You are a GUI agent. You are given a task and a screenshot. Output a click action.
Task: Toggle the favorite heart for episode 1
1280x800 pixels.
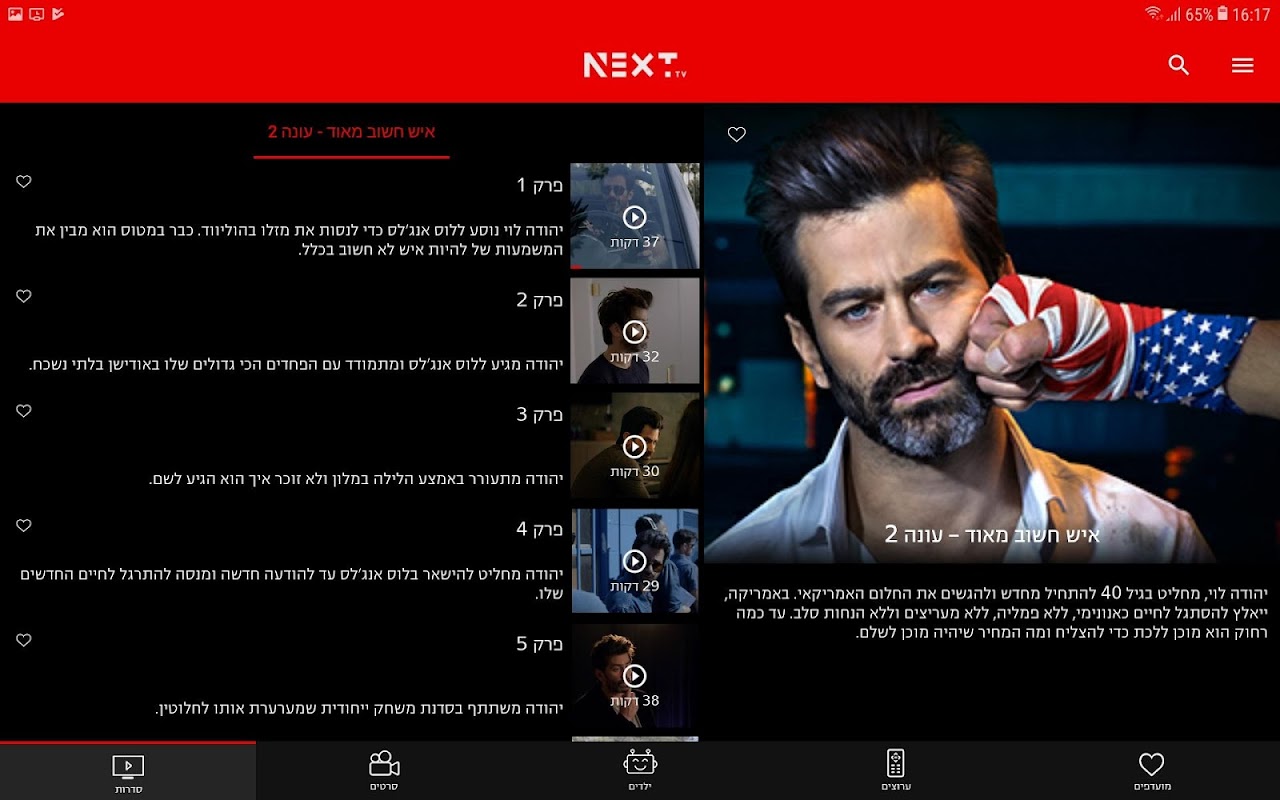(23, 182)
